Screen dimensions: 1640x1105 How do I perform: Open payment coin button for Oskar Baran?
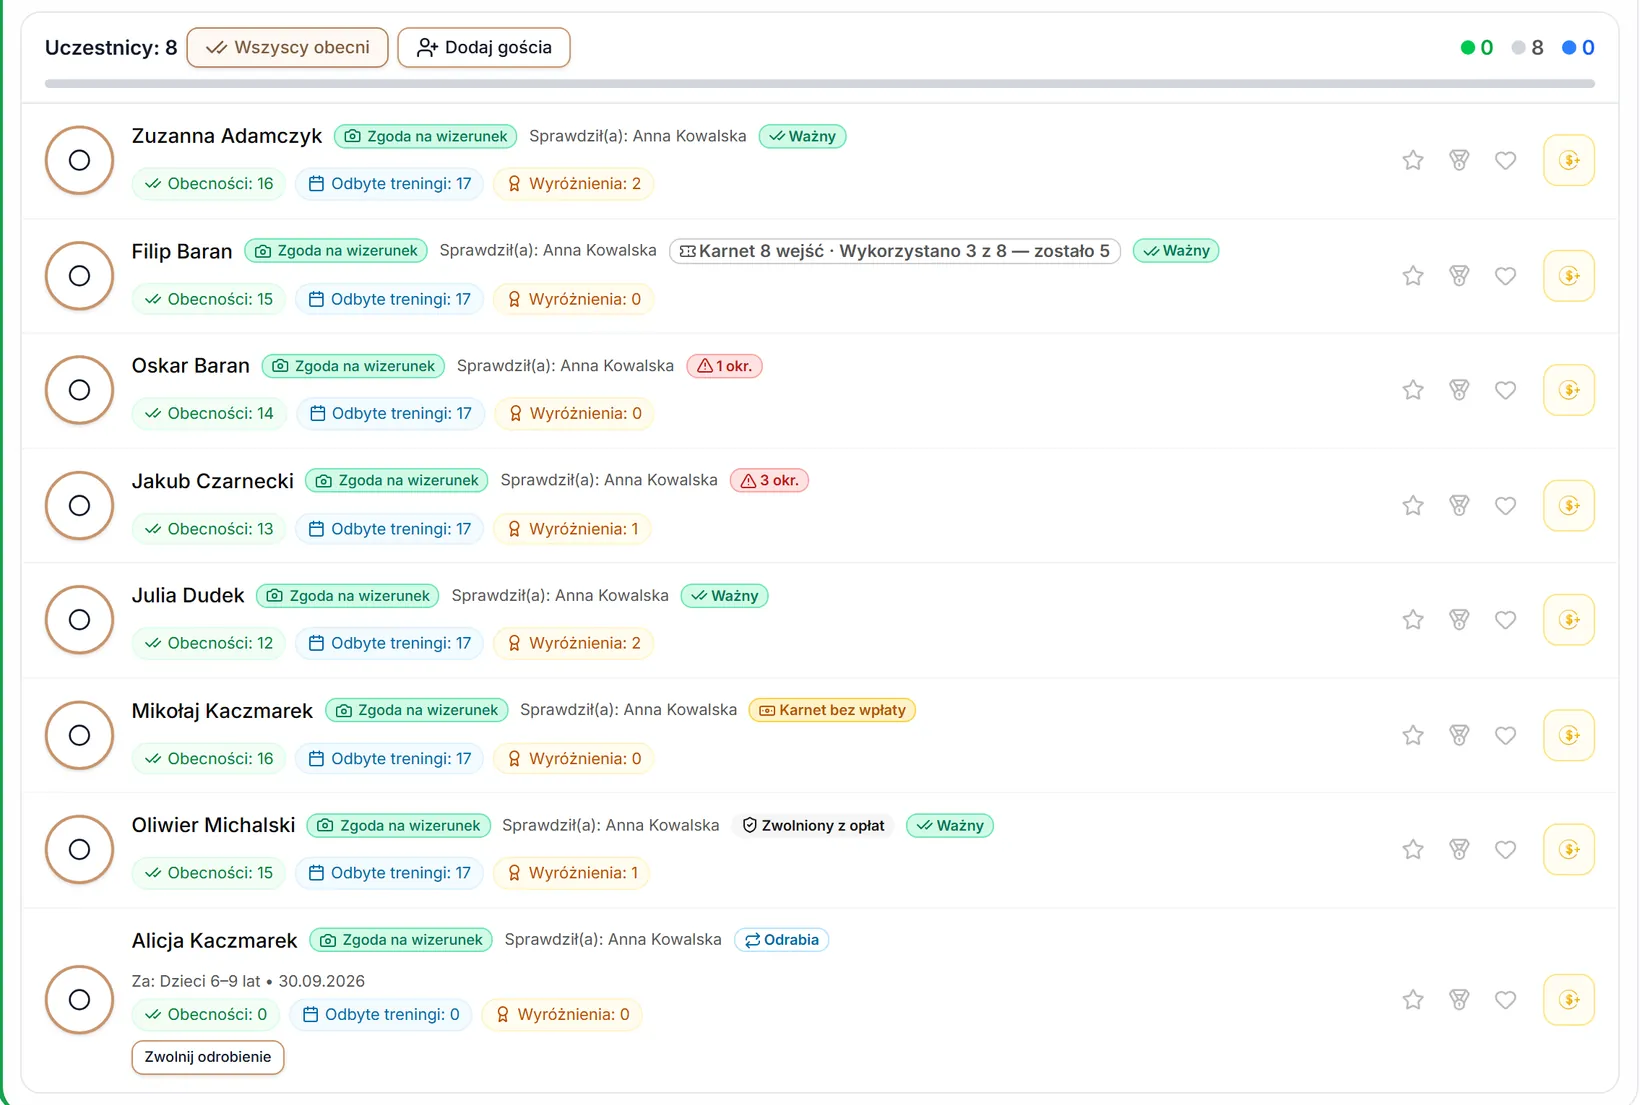coord(1568,390)
